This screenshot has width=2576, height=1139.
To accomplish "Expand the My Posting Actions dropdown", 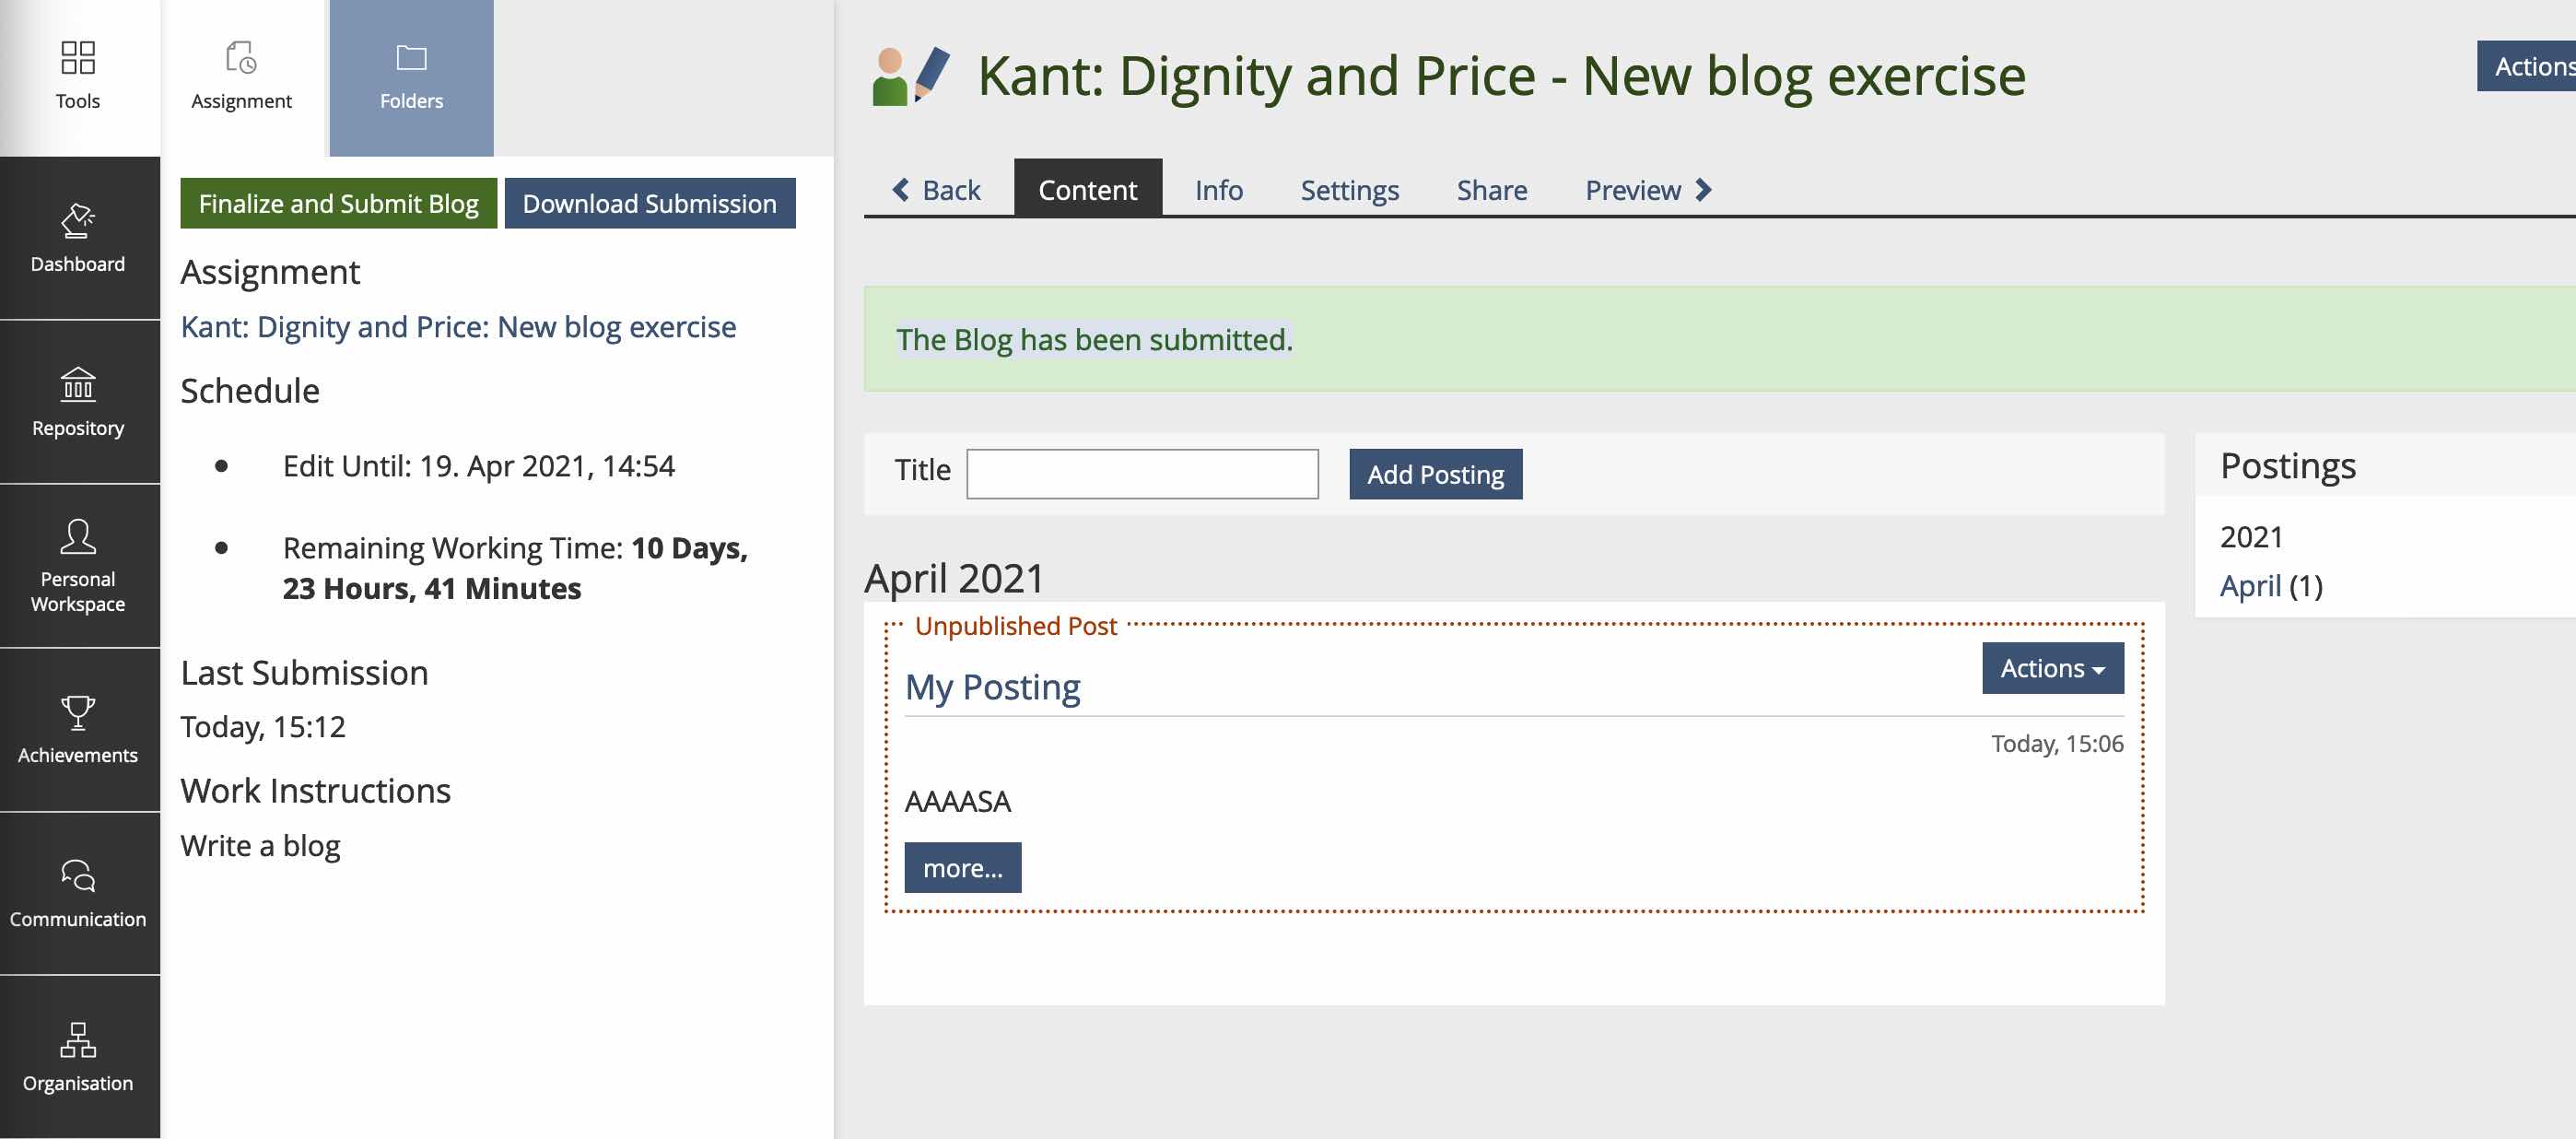I will [2052, 668].
